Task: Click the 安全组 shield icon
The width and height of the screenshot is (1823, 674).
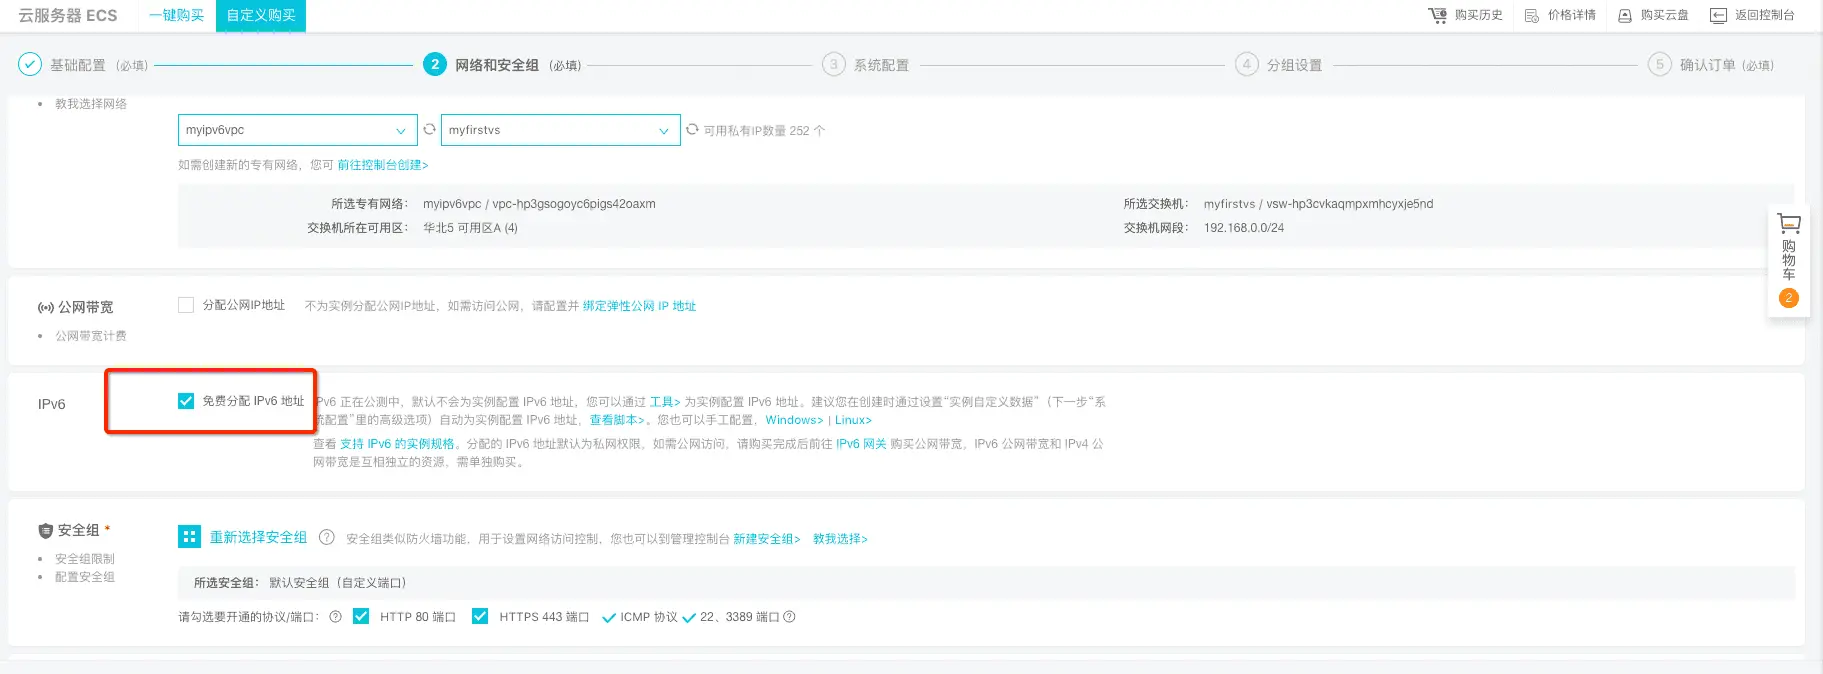Action: coord(45,530)
